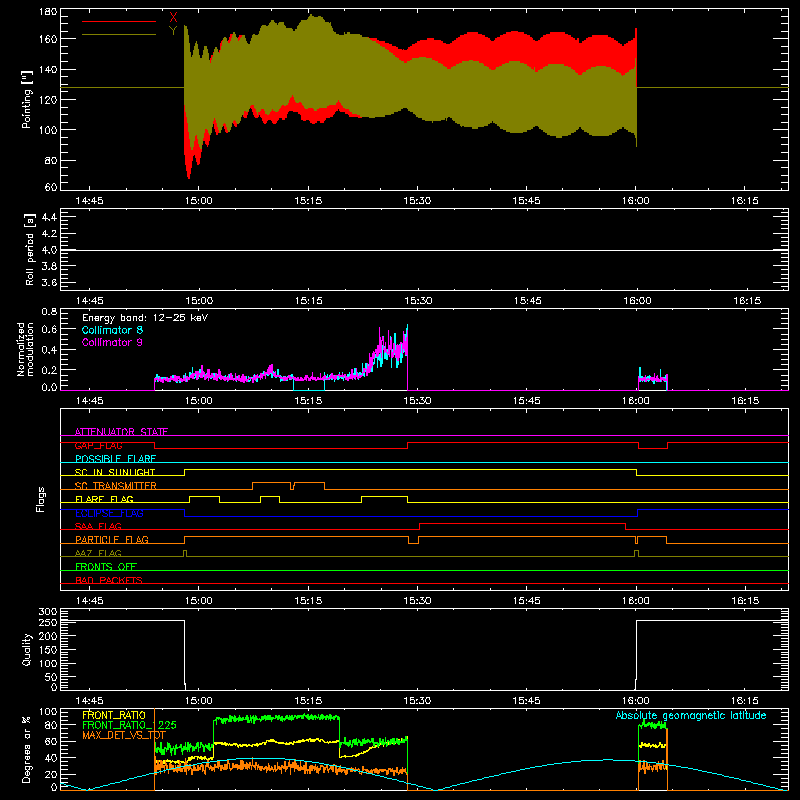800x800 pixels.
Task: Click the 'Quality' vertical axis title
Action: tap(27, 649)
